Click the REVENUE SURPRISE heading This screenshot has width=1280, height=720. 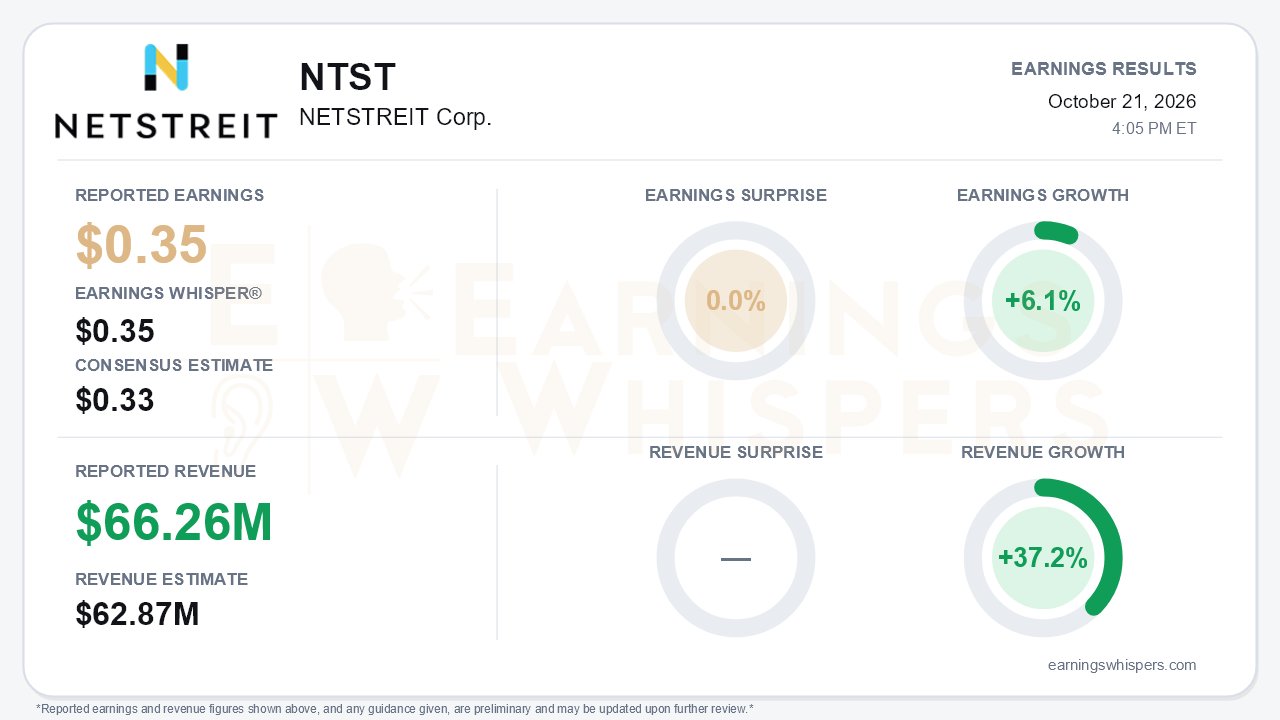[x=736, y=452]
